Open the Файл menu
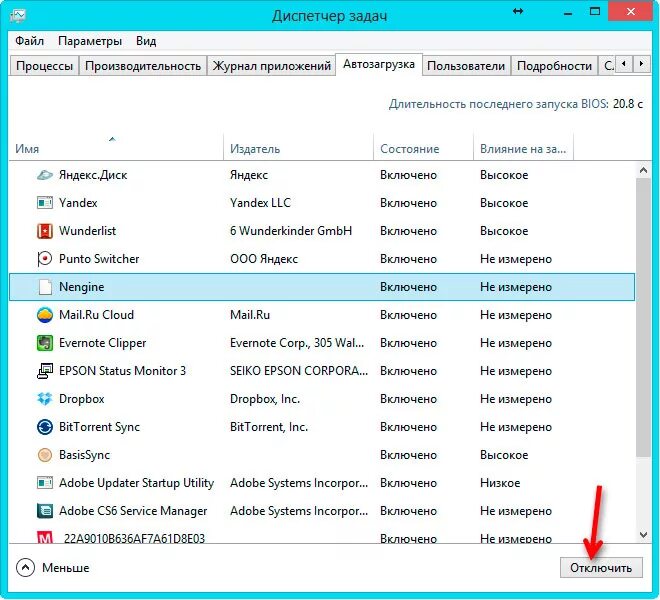The image size is (660, 600). pyautogui.click(x=29, y=41)
